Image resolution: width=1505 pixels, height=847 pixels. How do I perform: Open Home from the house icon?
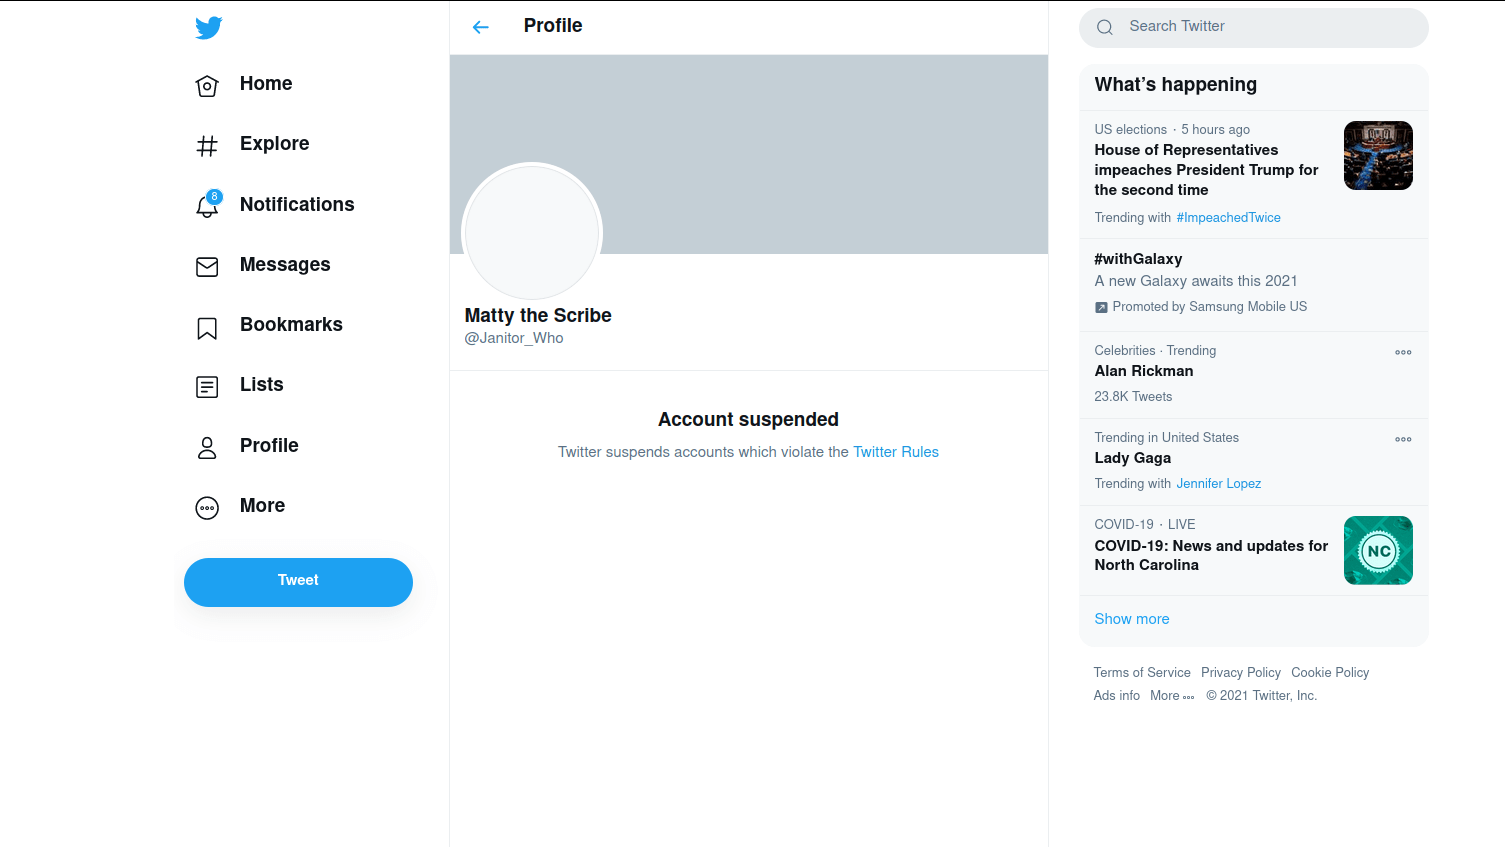pos(207,86)
